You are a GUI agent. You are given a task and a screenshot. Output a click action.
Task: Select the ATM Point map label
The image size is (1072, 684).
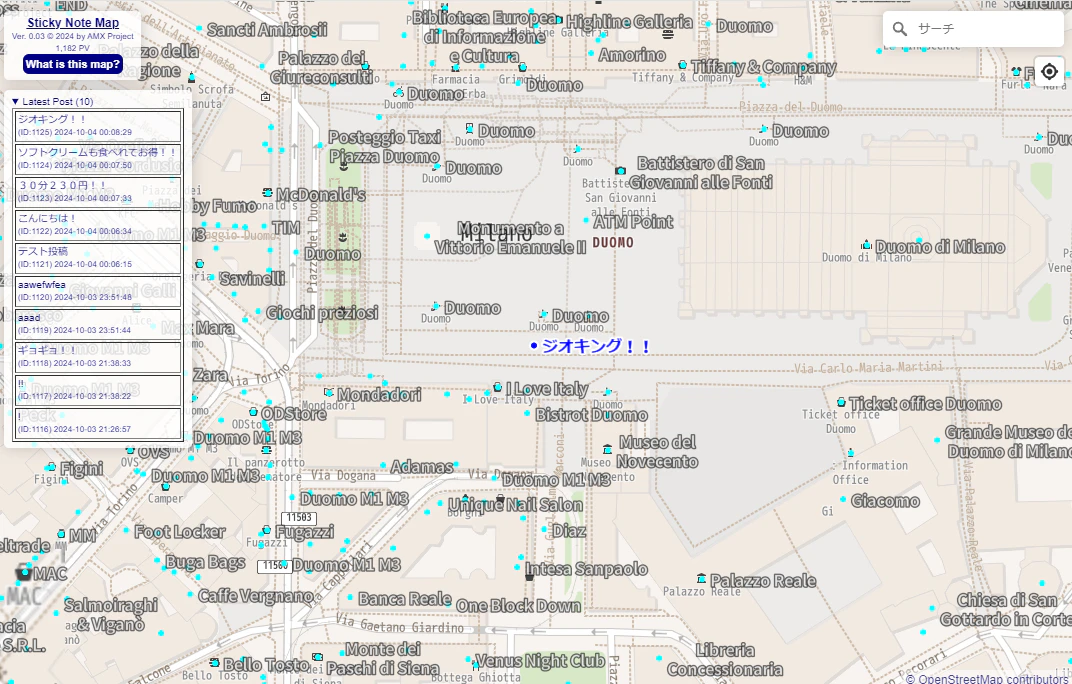(x=633, y=222)
